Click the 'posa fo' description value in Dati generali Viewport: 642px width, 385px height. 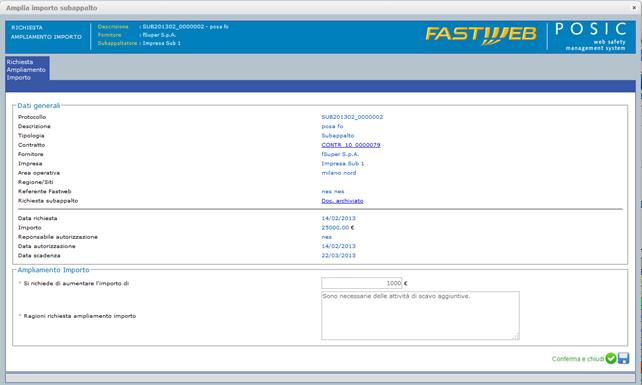click(x=332, y=126)
